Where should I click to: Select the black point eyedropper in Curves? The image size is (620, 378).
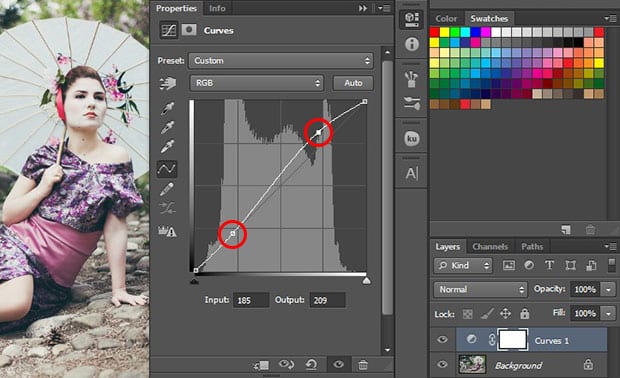[168, 108]
